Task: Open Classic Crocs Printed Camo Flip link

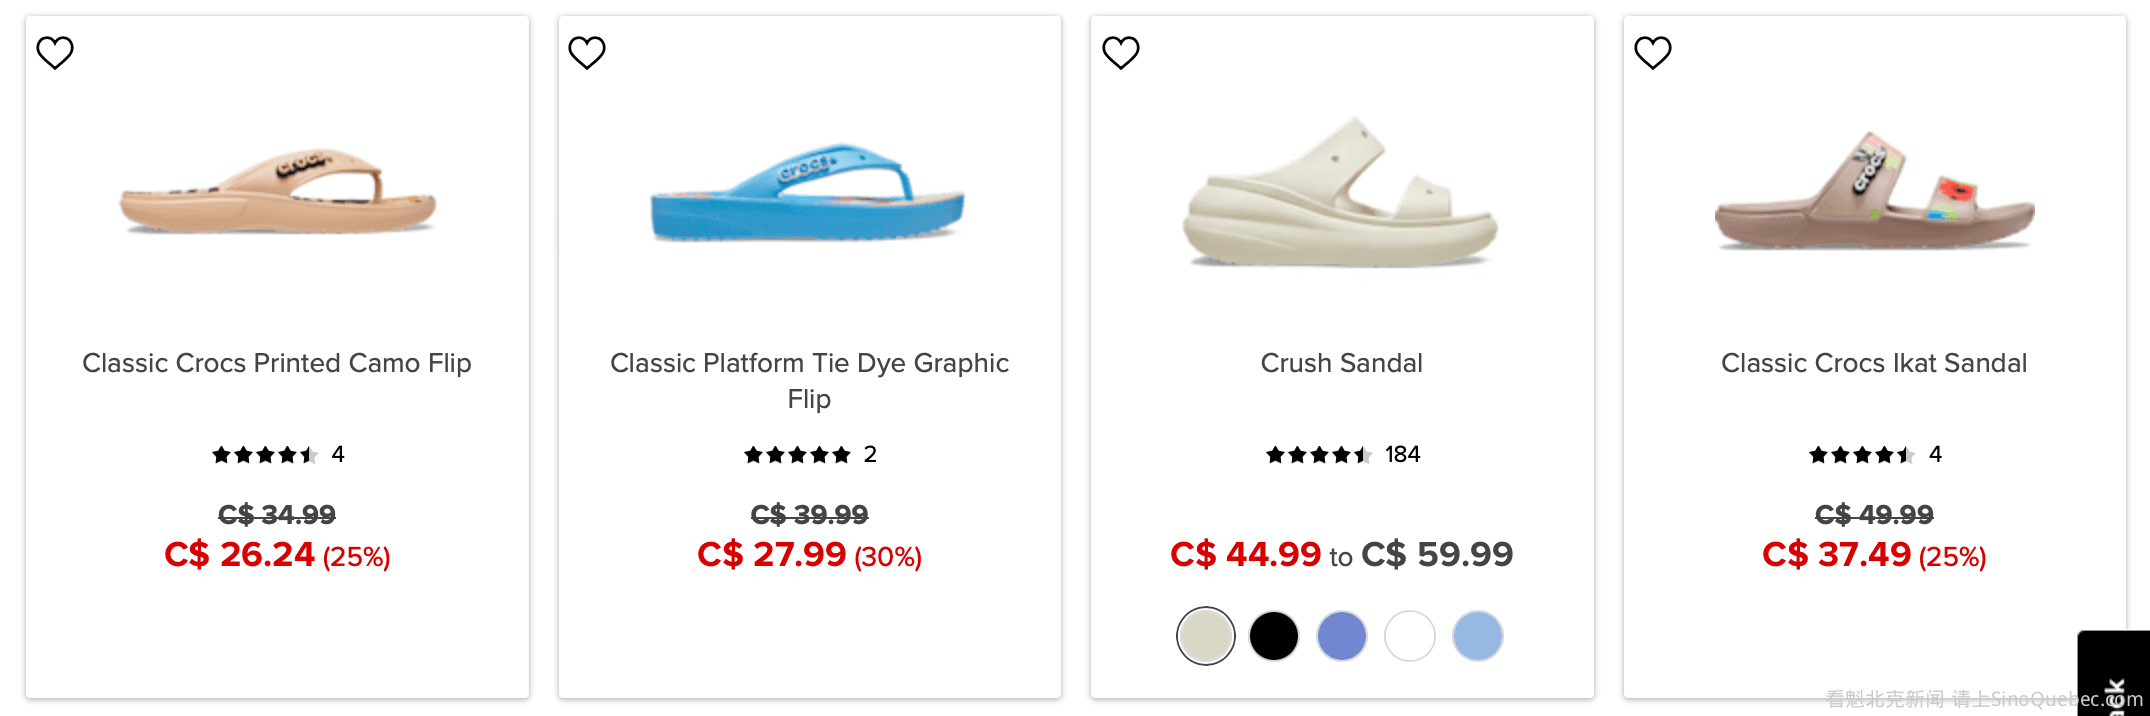Action: coord(277,363)
